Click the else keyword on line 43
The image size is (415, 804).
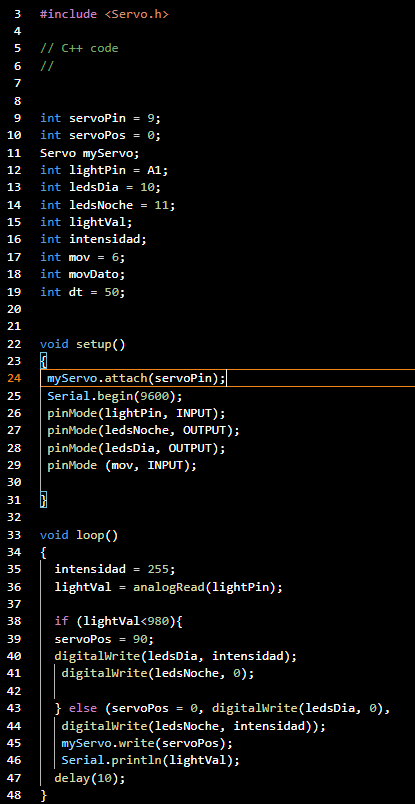83,709
